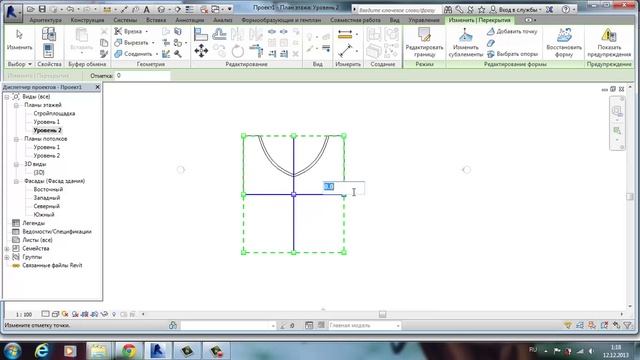Click the Move tool with four arrows
This screenshot has width=640, height=360.
(201, 51)
